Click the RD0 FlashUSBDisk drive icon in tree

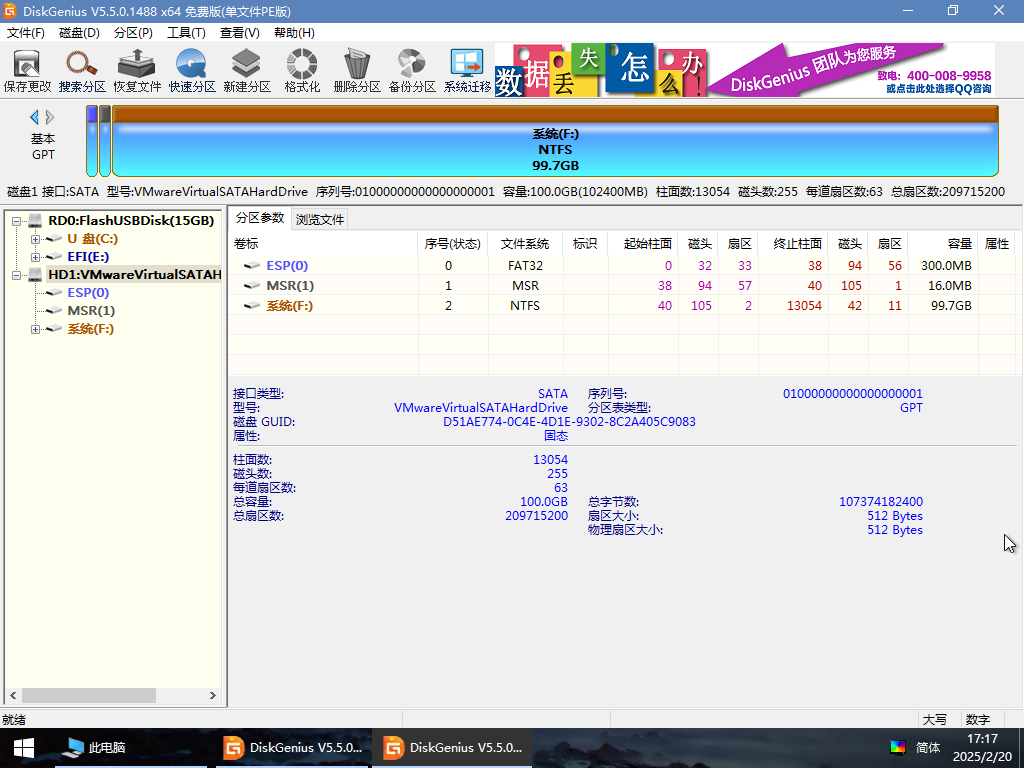pyautogui.click(x=35, y=221)
